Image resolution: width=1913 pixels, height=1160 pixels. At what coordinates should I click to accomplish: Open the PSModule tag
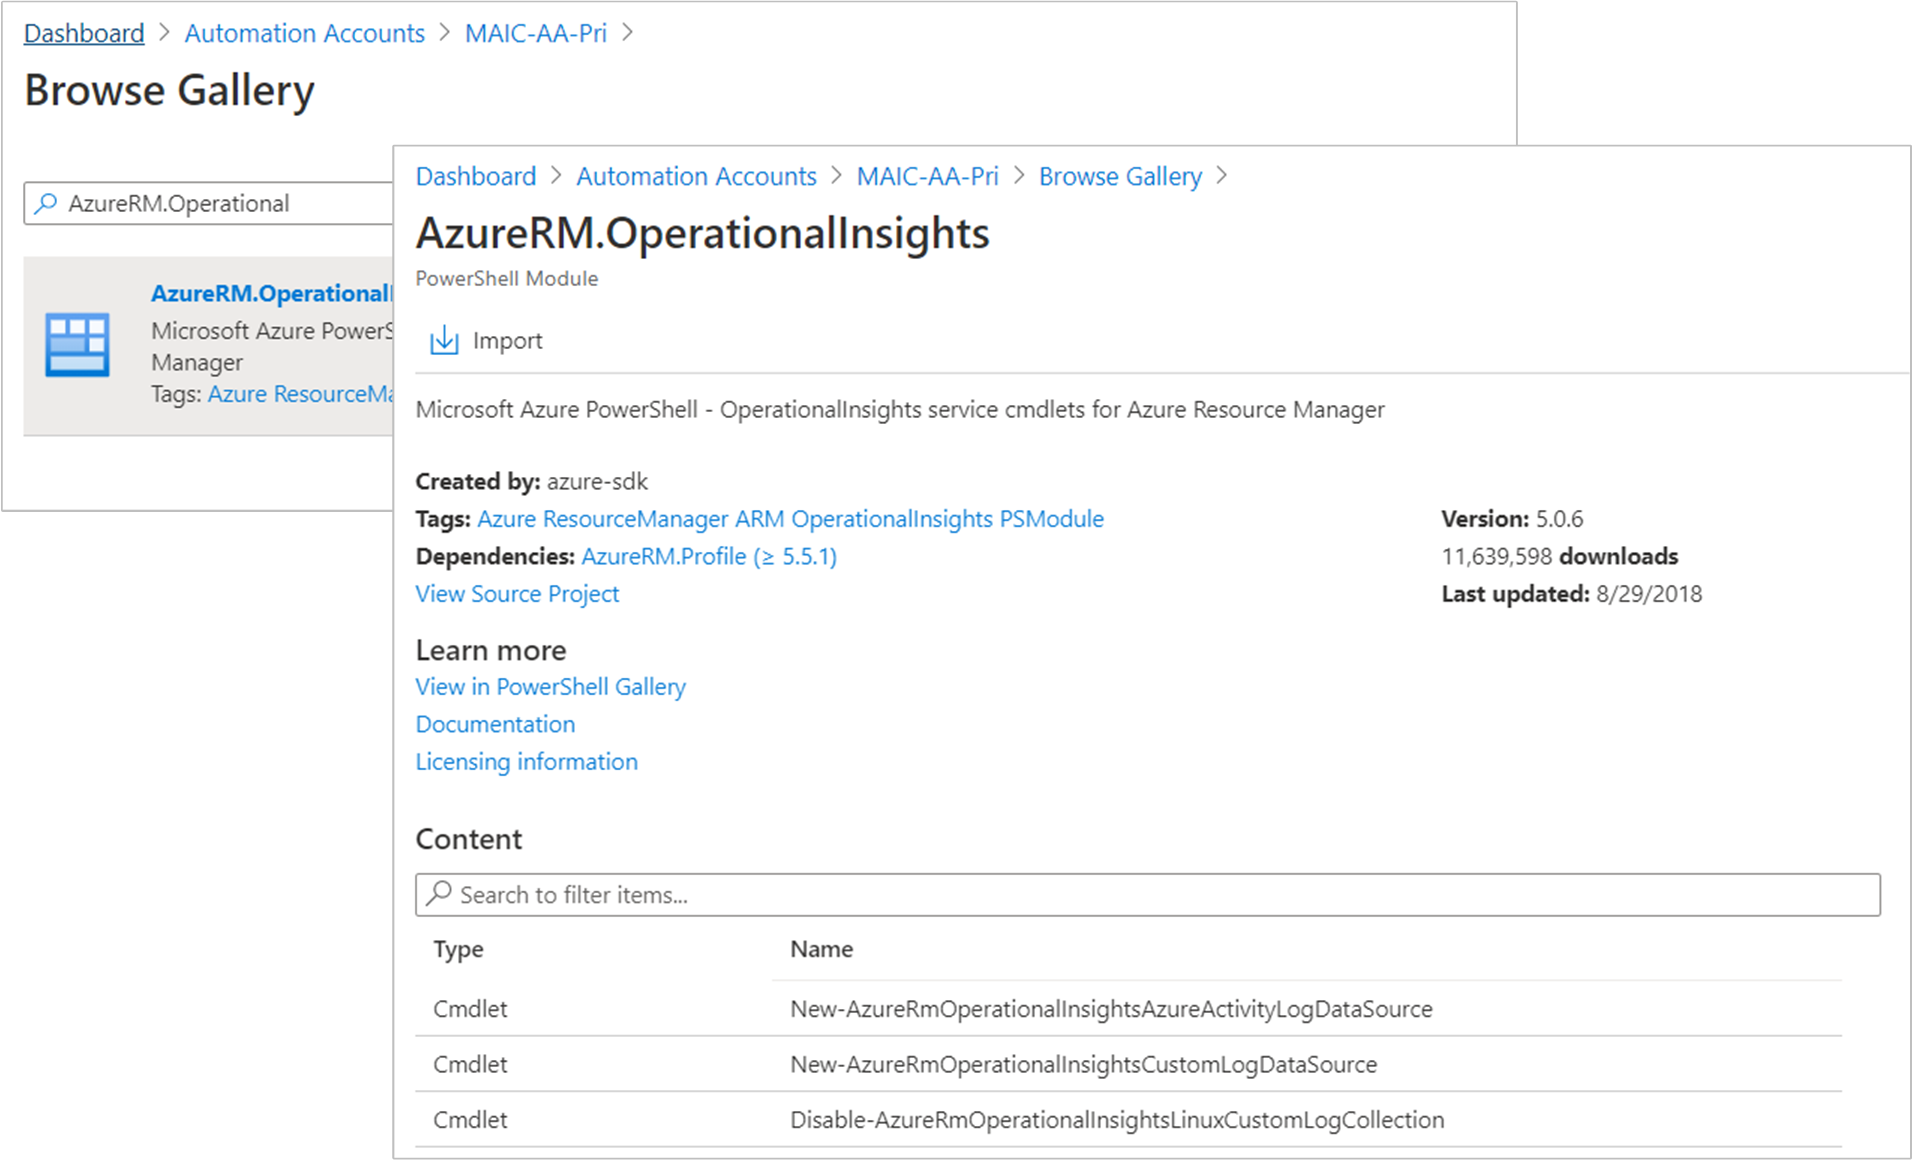pos(1051,518)
